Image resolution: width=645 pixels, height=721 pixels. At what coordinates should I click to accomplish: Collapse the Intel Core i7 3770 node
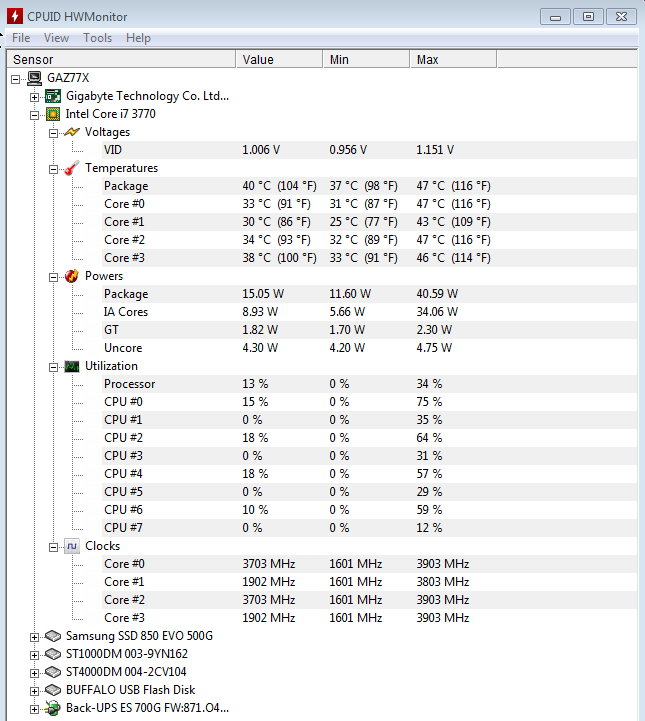tap(34, 115)
